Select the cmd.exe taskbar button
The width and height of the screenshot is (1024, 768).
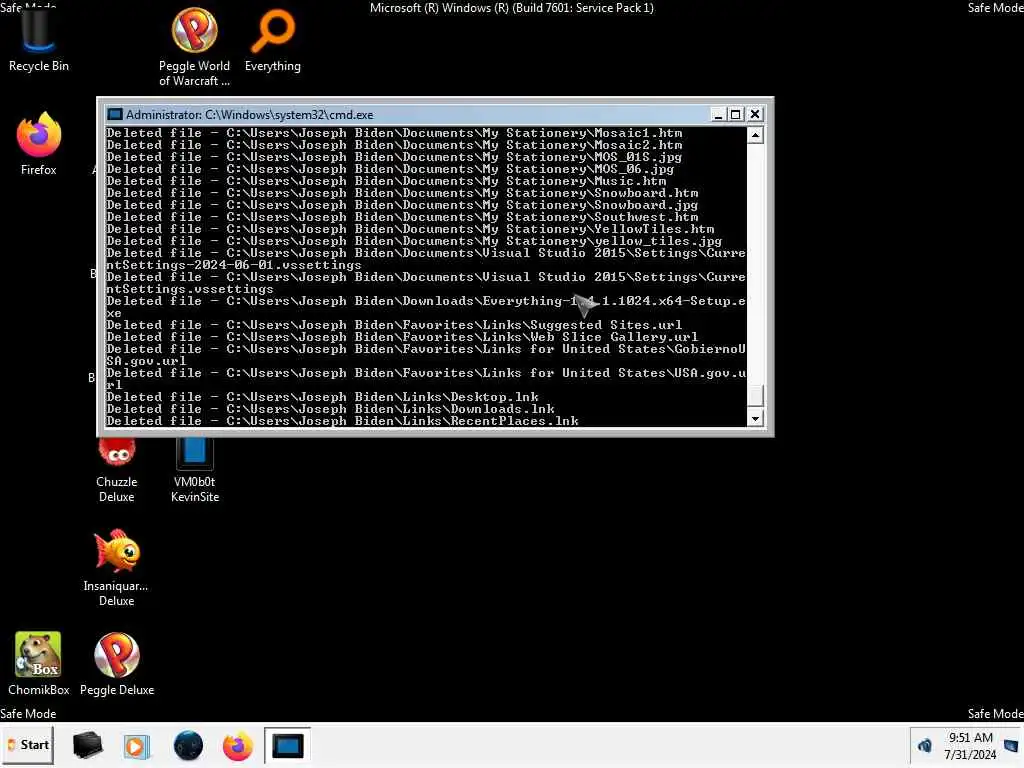(x=287, y=745)
